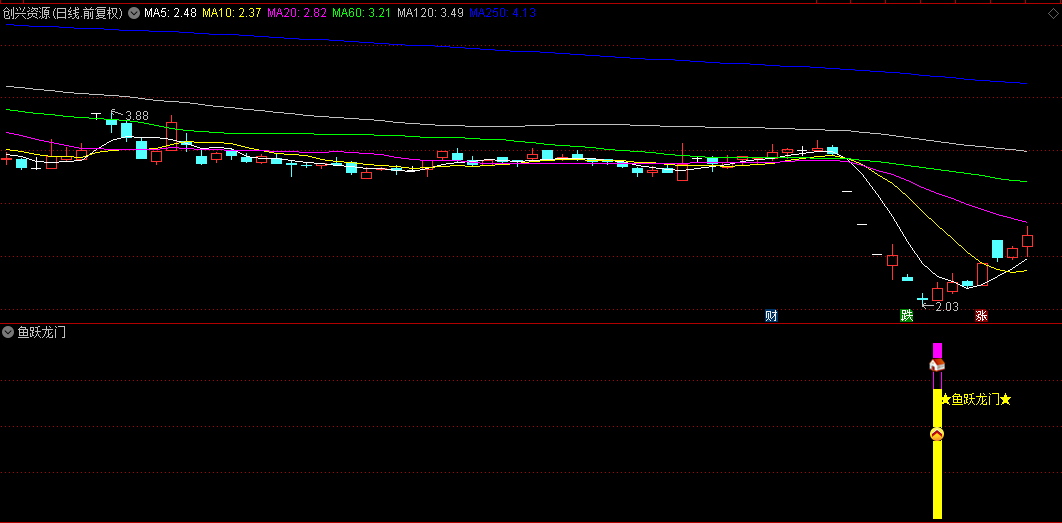Select the blue MA250 average label
This screenshot has height=523, width=1062.
503,13
